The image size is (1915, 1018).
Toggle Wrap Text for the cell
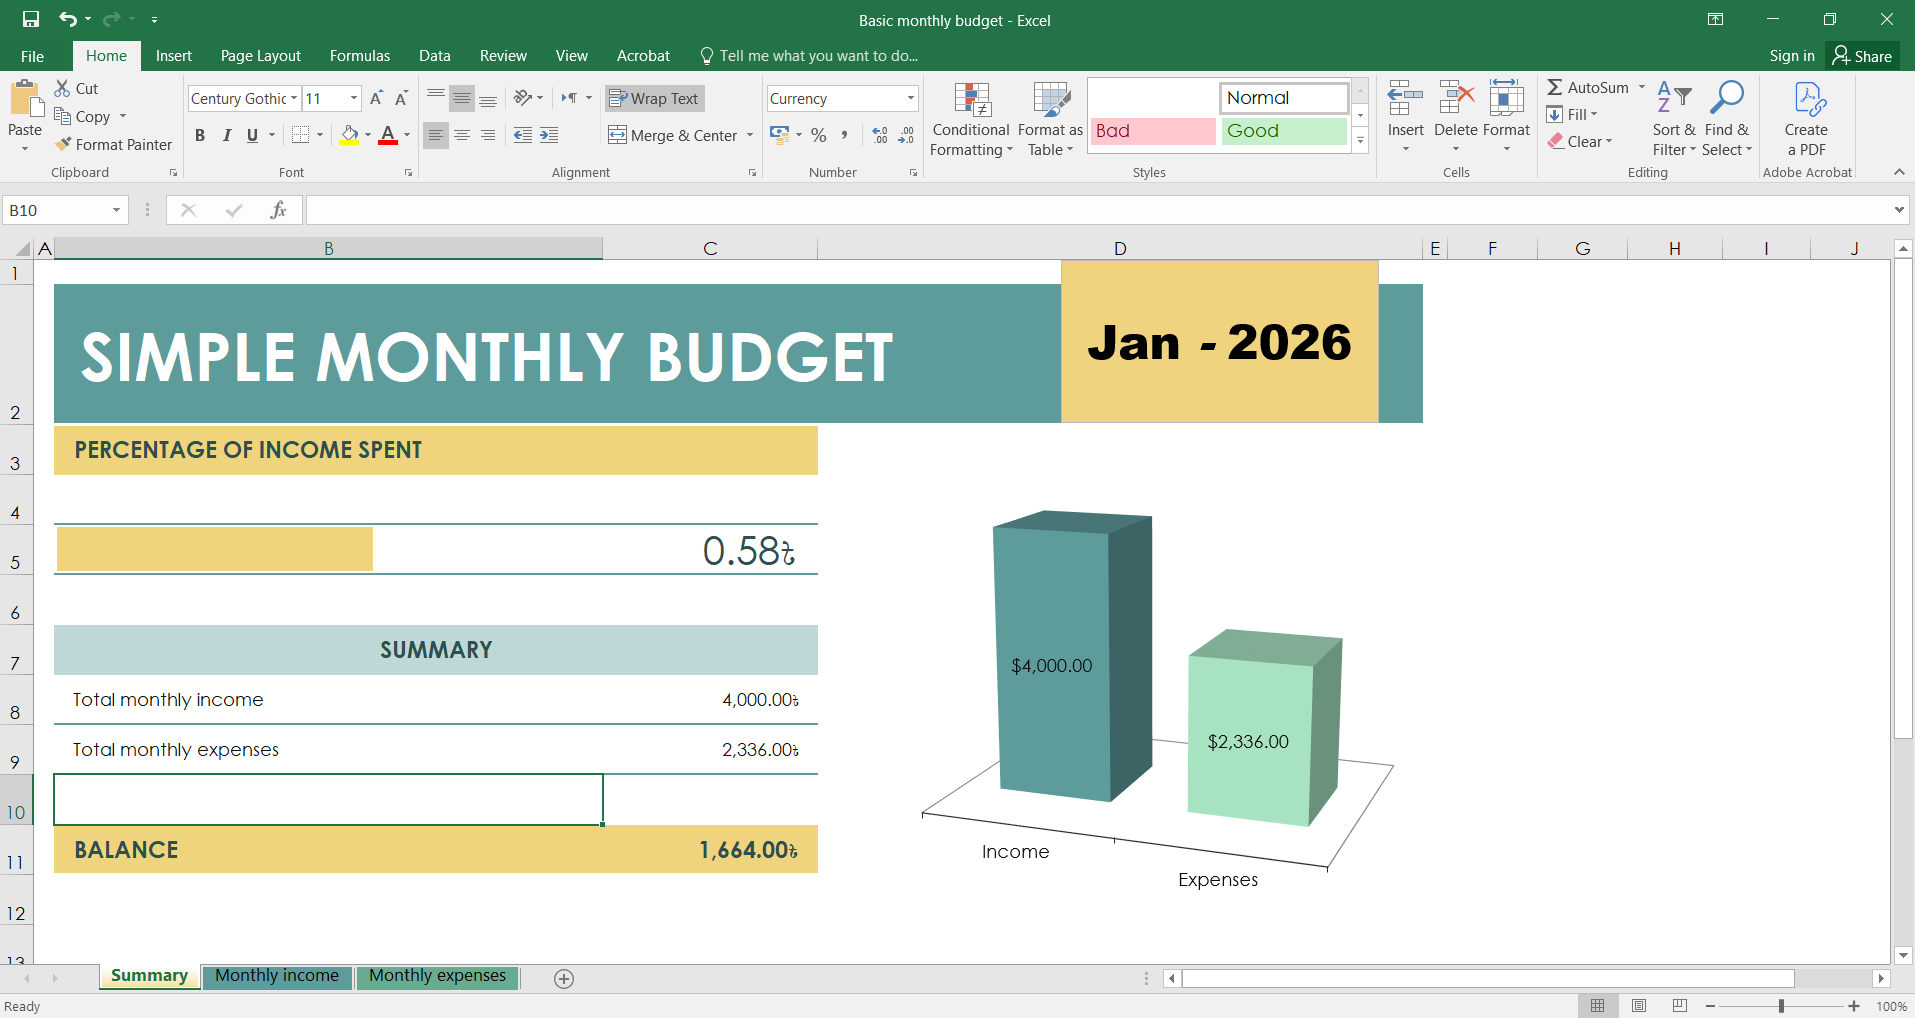pos(655,98)
